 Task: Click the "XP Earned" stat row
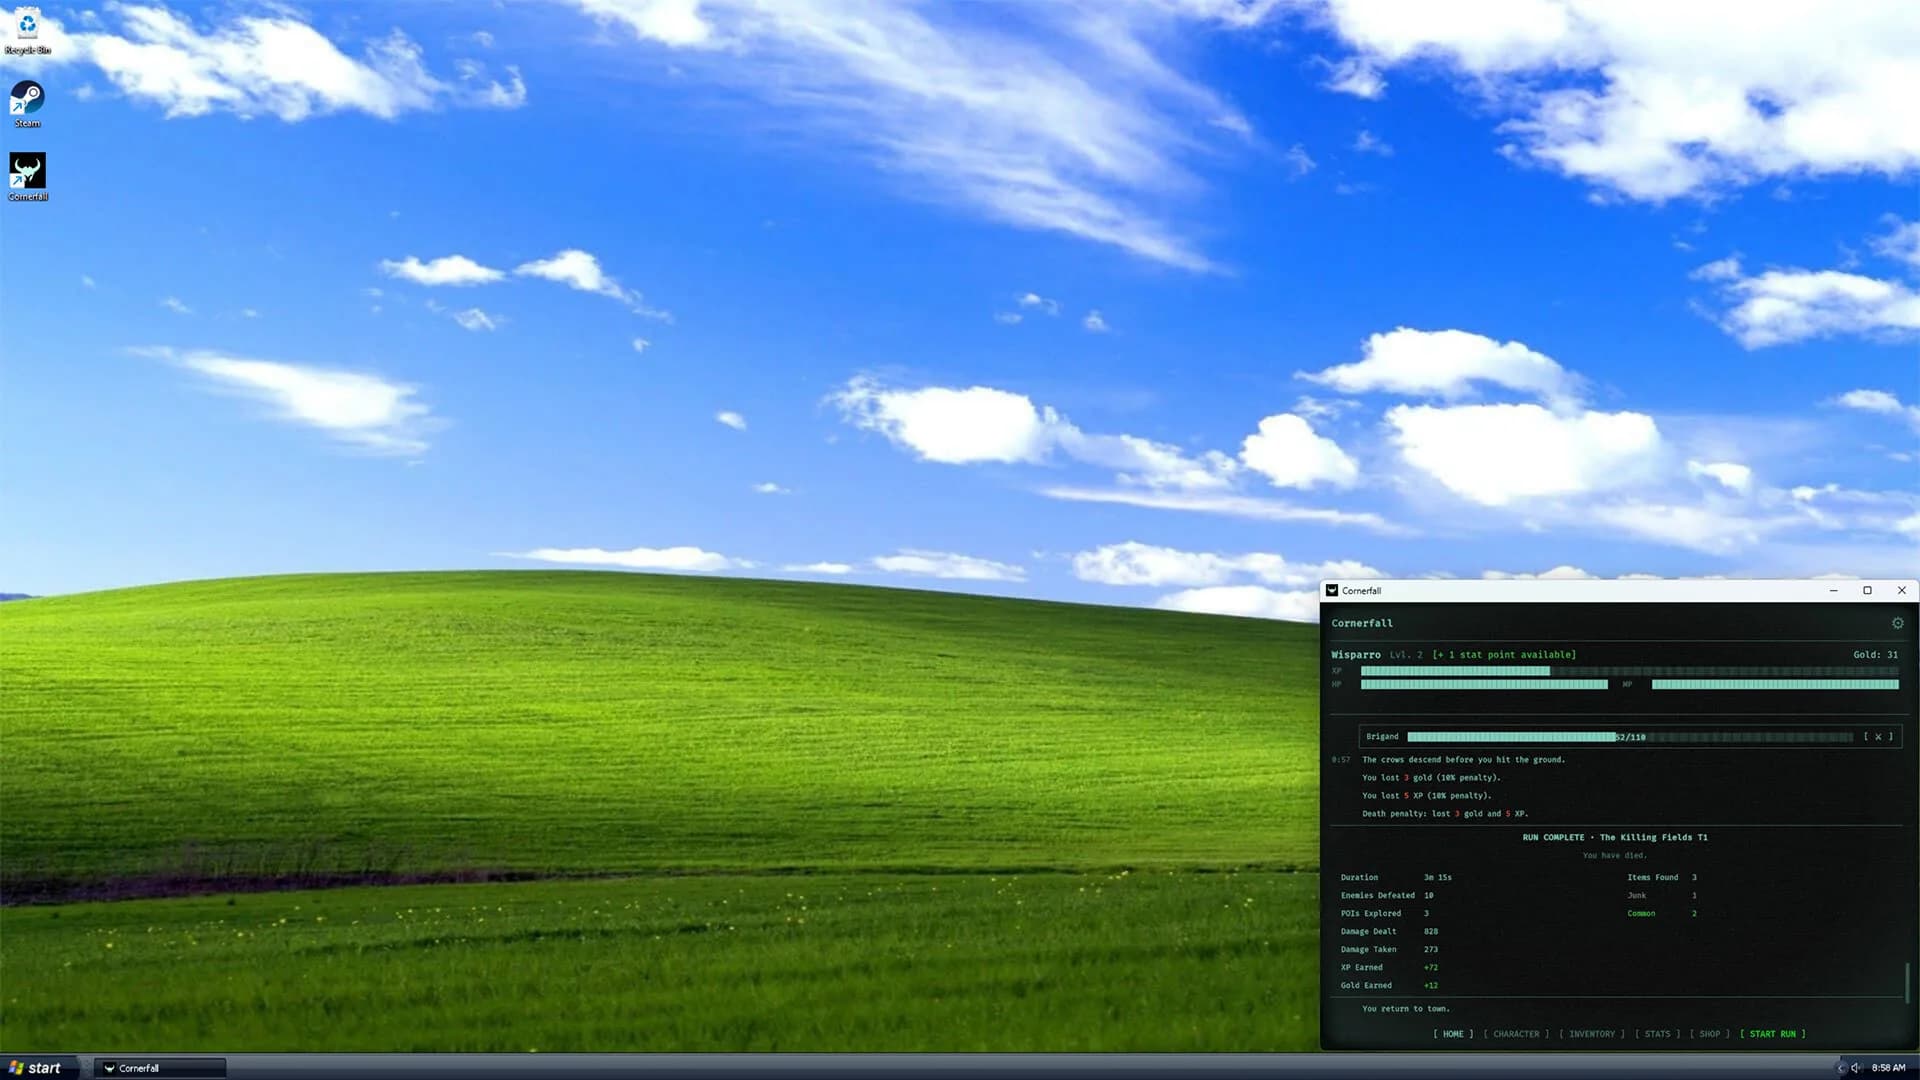point(1390,968)
